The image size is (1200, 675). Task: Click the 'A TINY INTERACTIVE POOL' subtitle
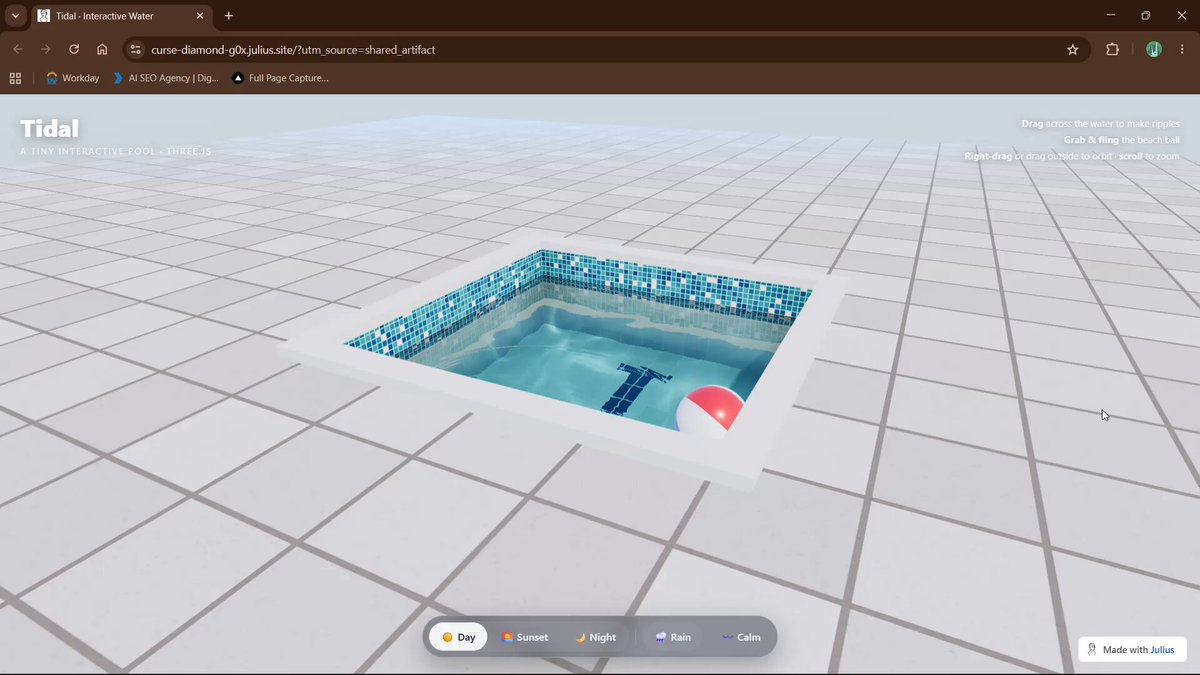tap(116, 152)
